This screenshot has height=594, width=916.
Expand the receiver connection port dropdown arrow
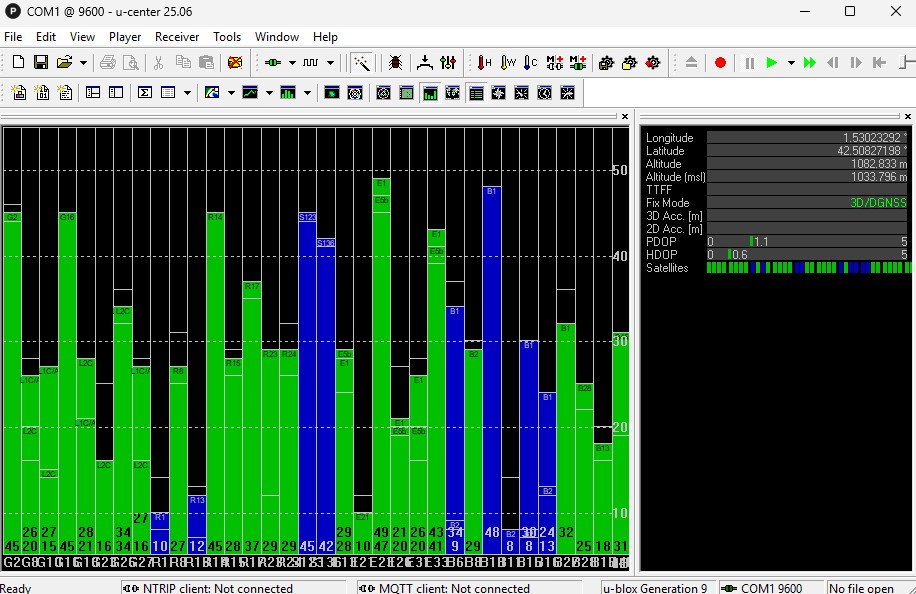click(291, 62)
